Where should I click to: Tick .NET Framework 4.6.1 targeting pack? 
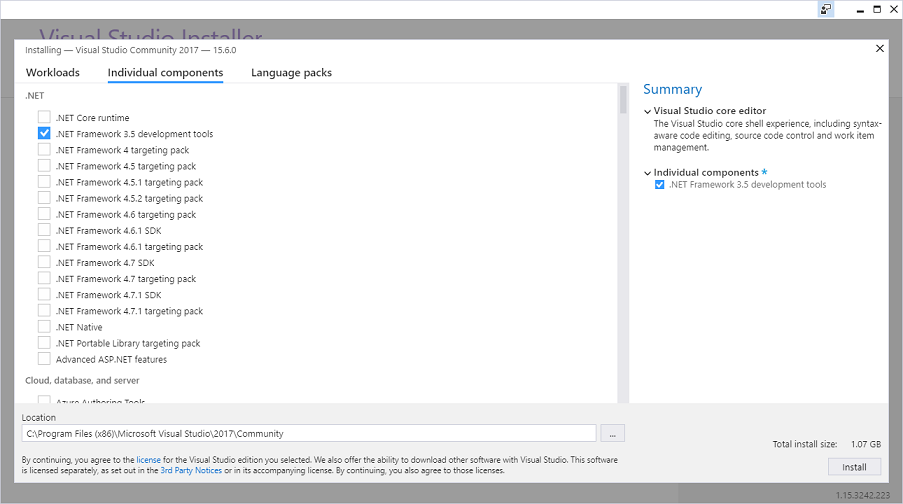click(44, 246)
